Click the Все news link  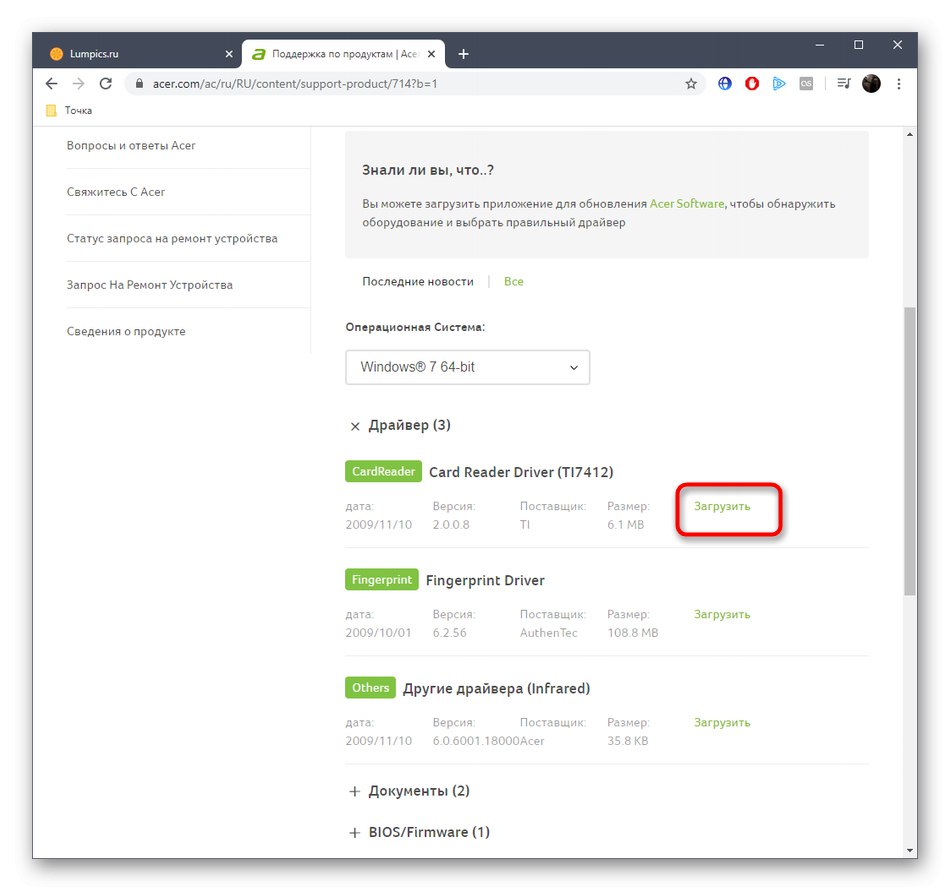tap(514, 281)
